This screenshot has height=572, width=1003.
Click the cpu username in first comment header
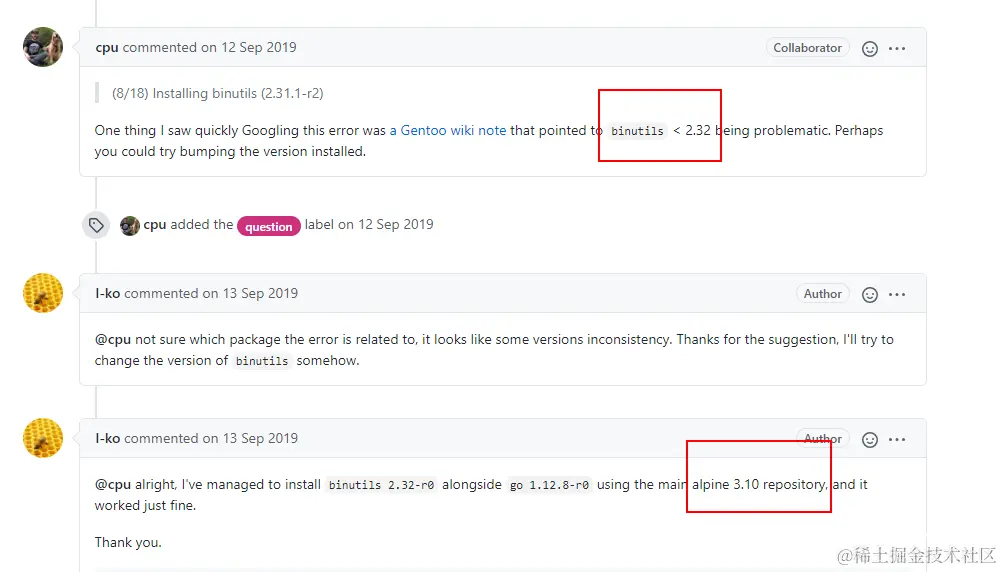[x=107, y=48]
